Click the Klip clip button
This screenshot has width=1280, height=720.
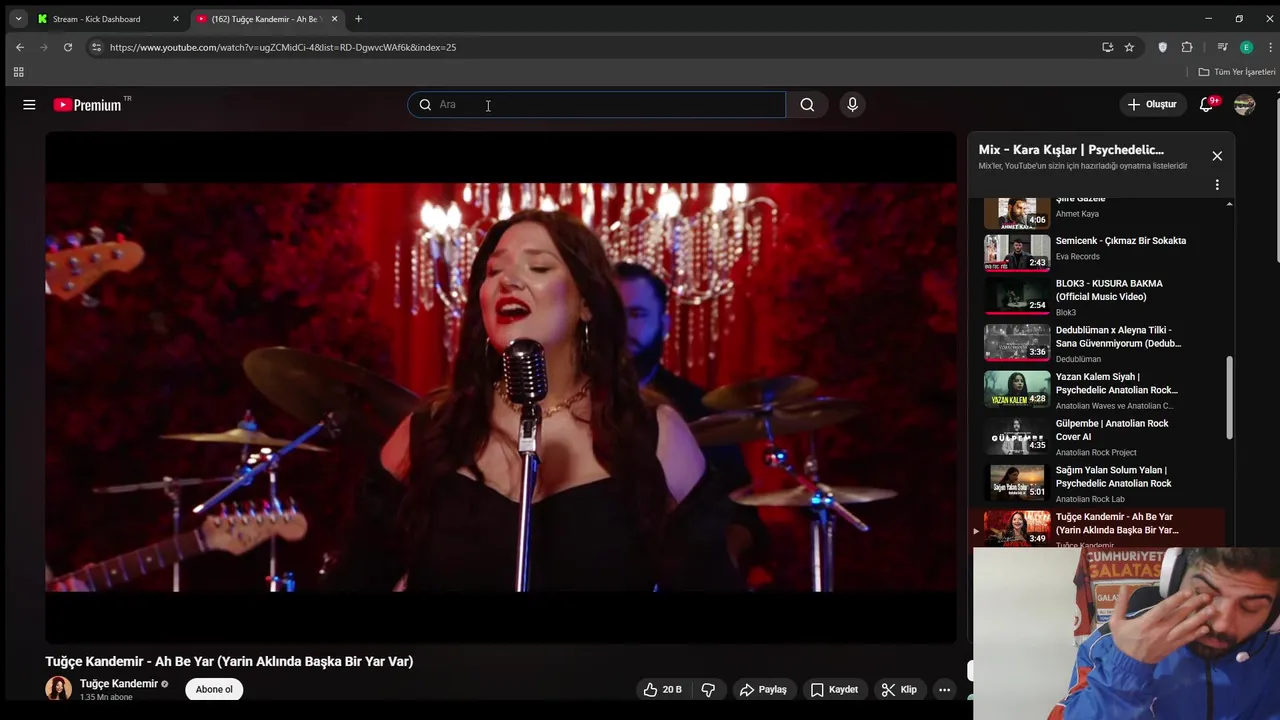(x=899, y=689)
